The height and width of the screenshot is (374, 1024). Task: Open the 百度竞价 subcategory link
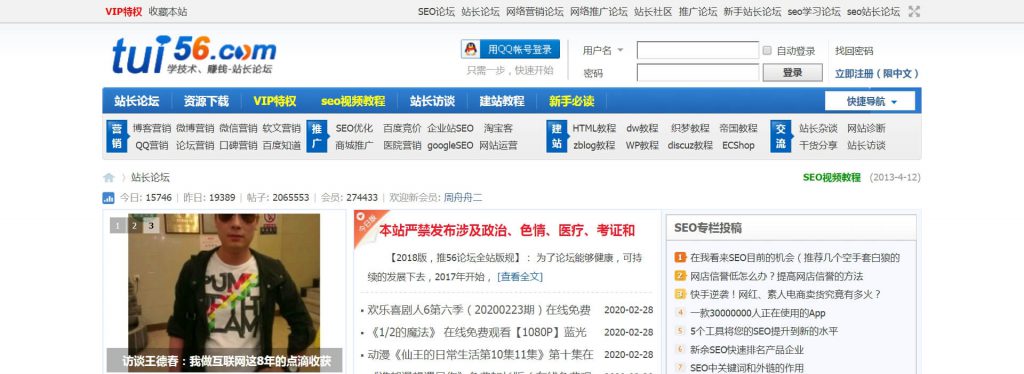(402, 128)
